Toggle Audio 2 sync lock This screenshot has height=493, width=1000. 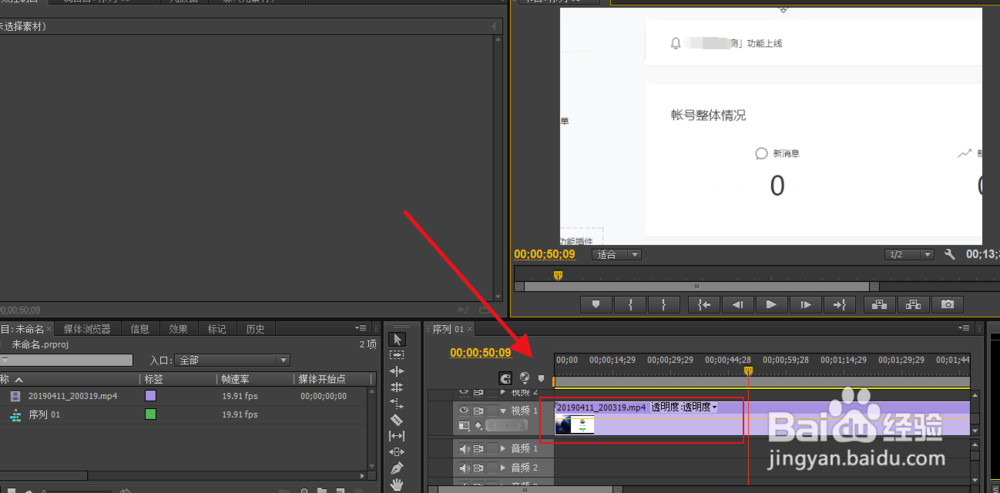478,468
